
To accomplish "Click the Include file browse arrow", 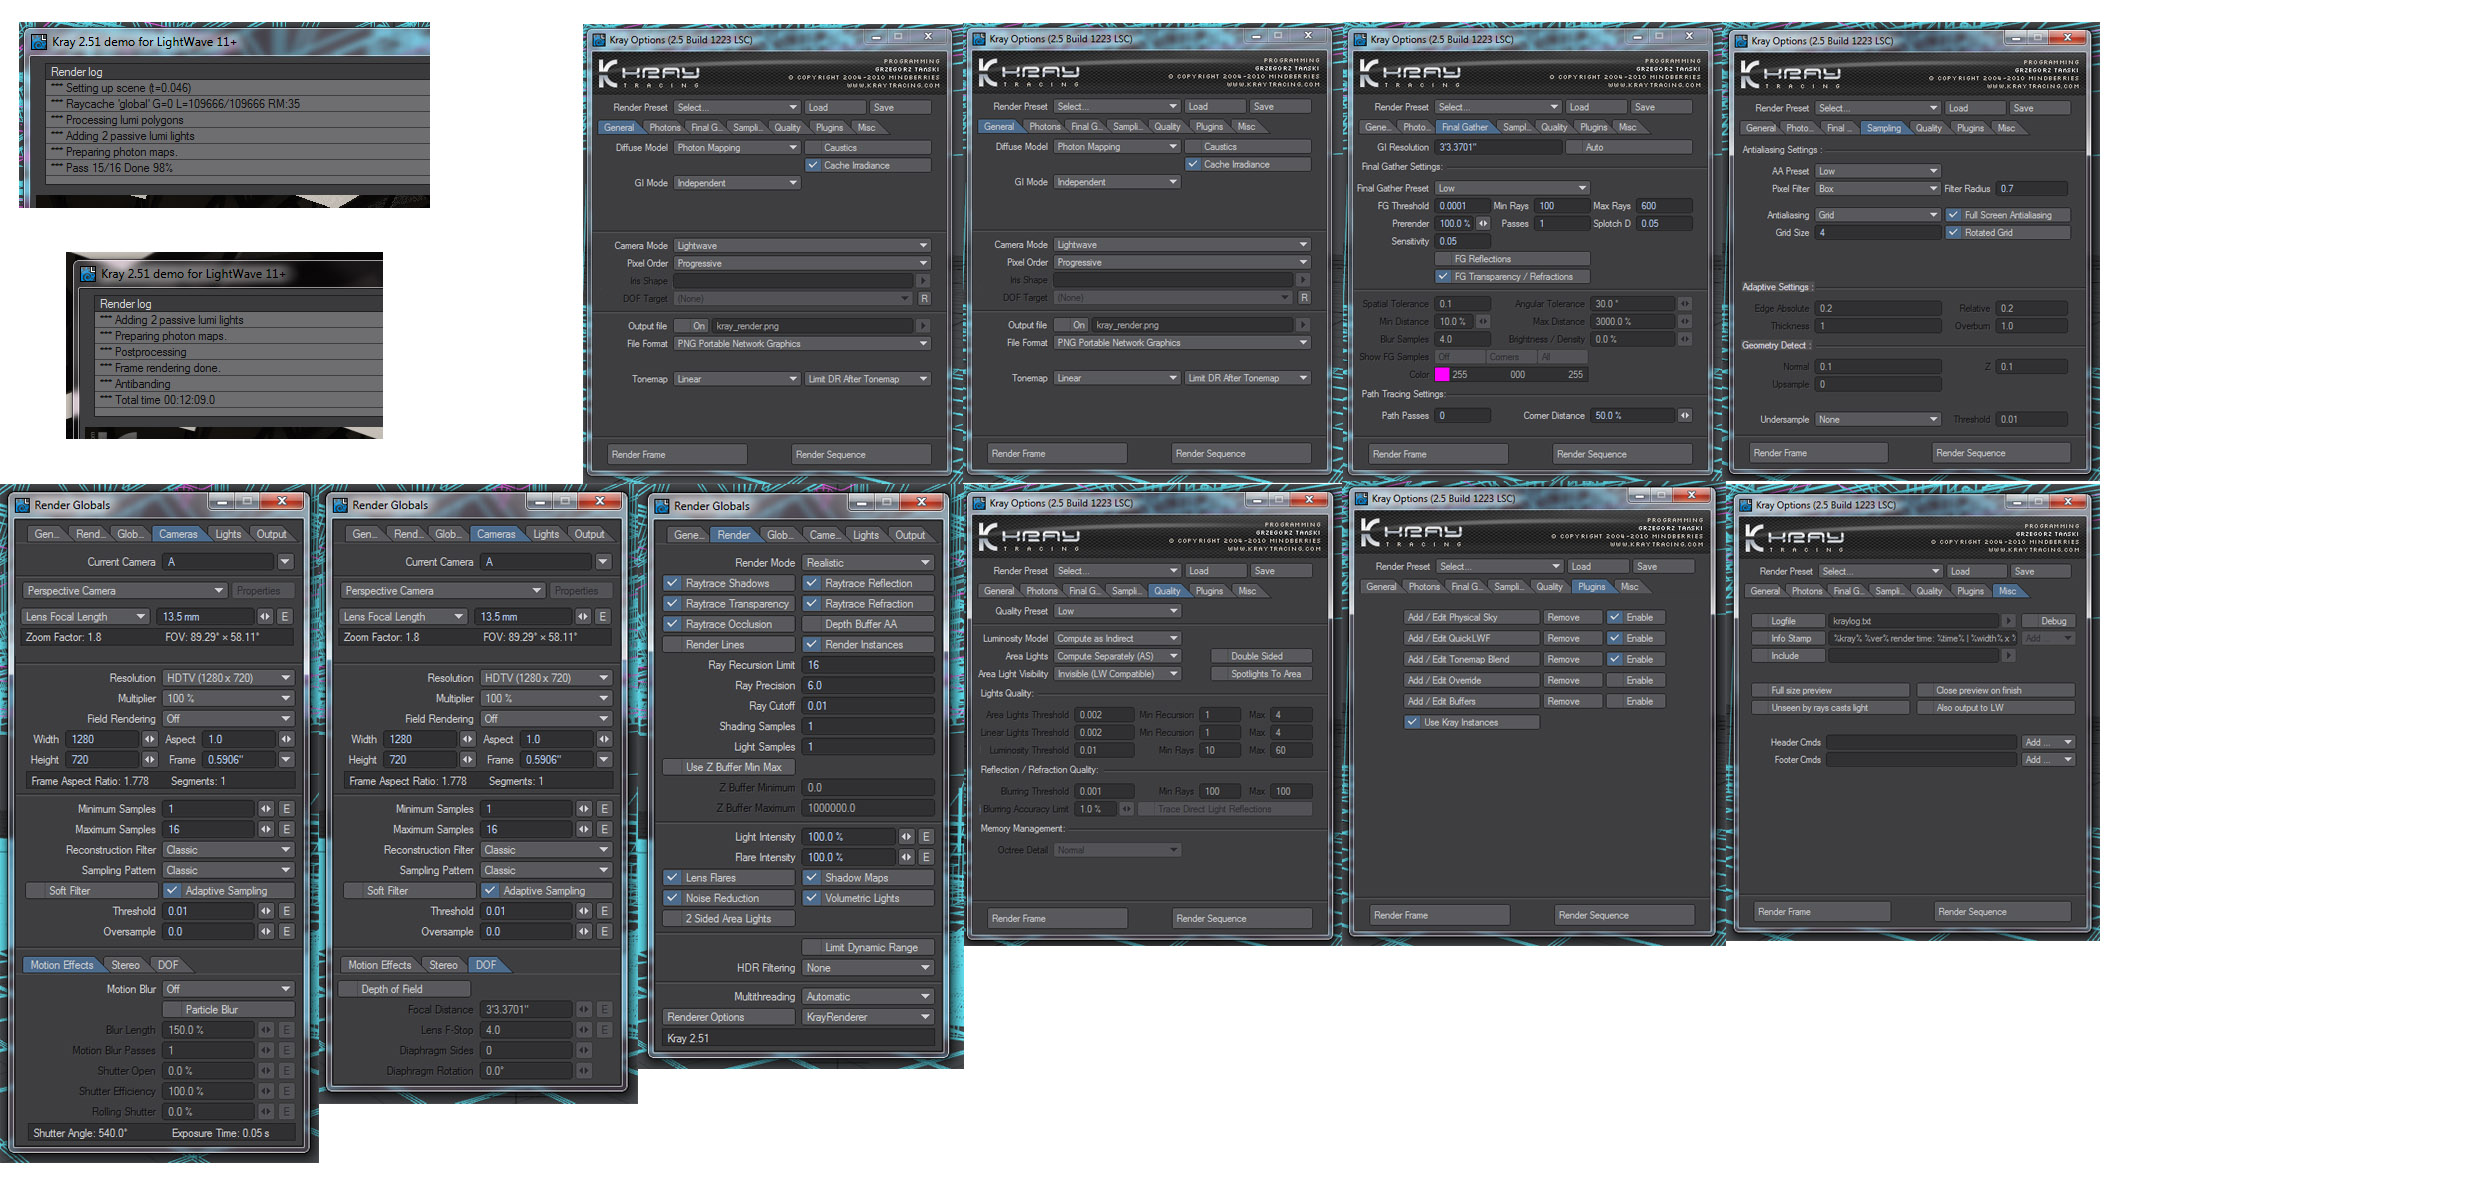I will 2008,656.
